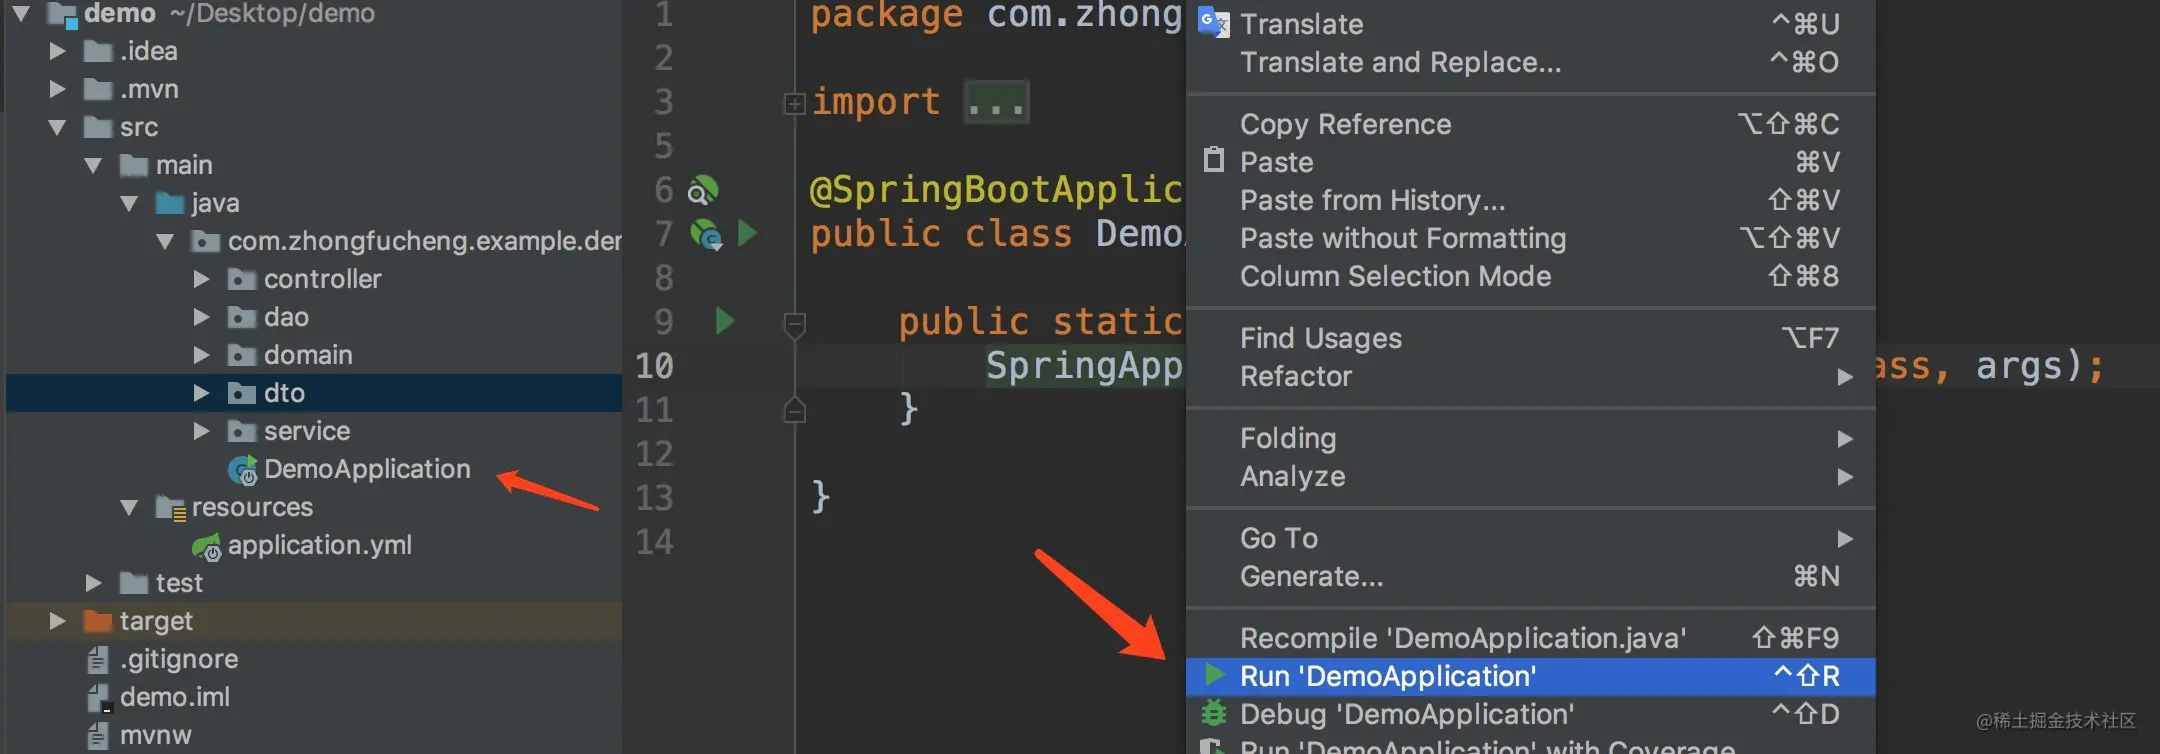Click the demo project module icon
The width and height of the screenshot is (2160, 754).
[62, 14]
